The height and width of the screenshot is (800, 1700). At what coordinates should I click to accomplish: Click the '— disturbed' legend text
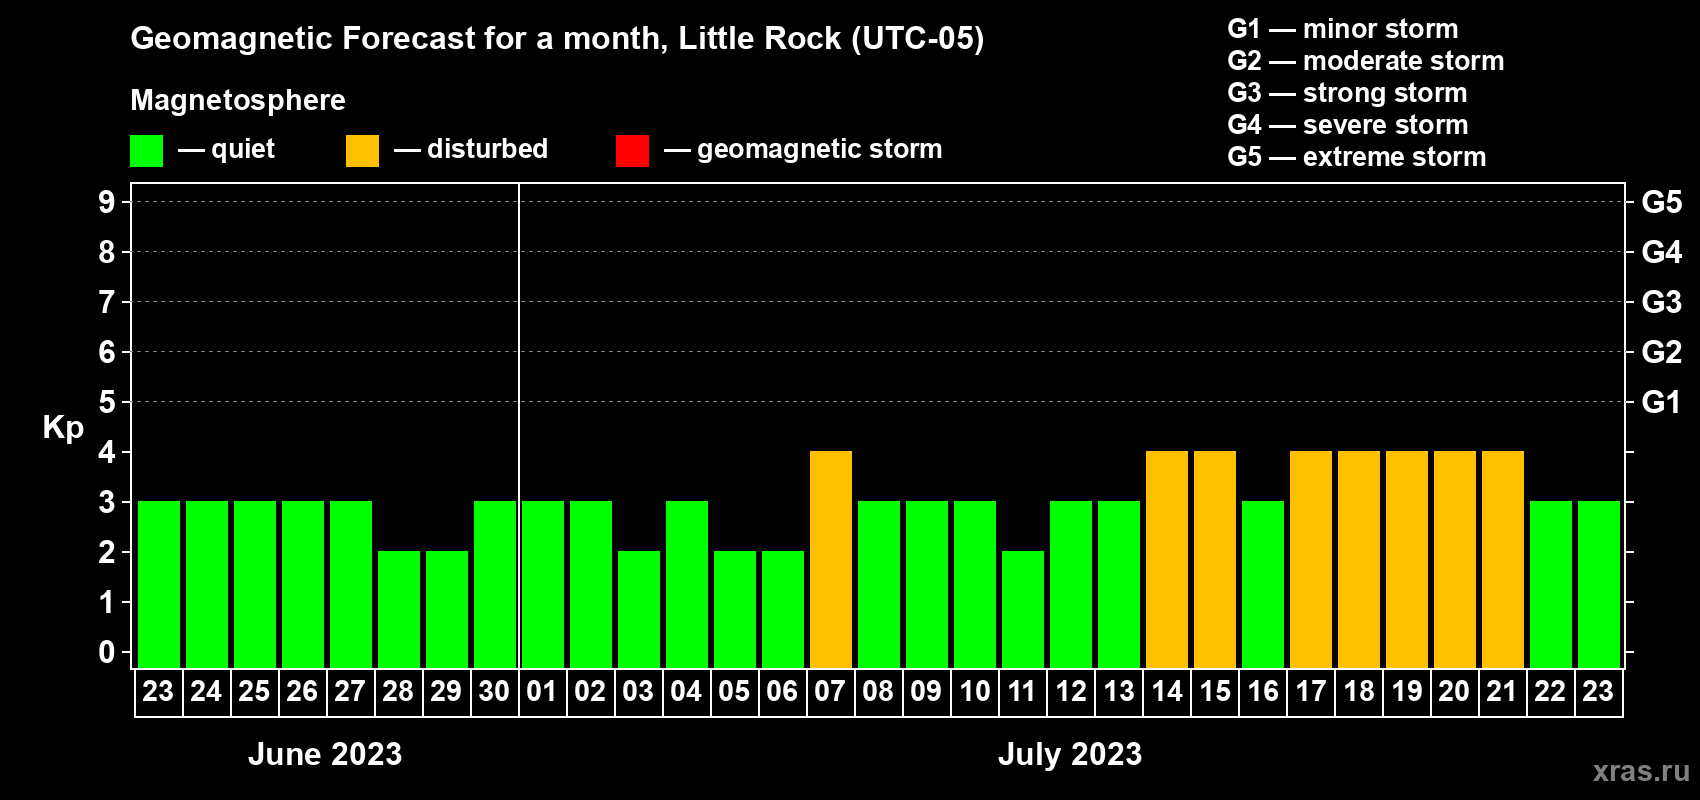[471, 149]
